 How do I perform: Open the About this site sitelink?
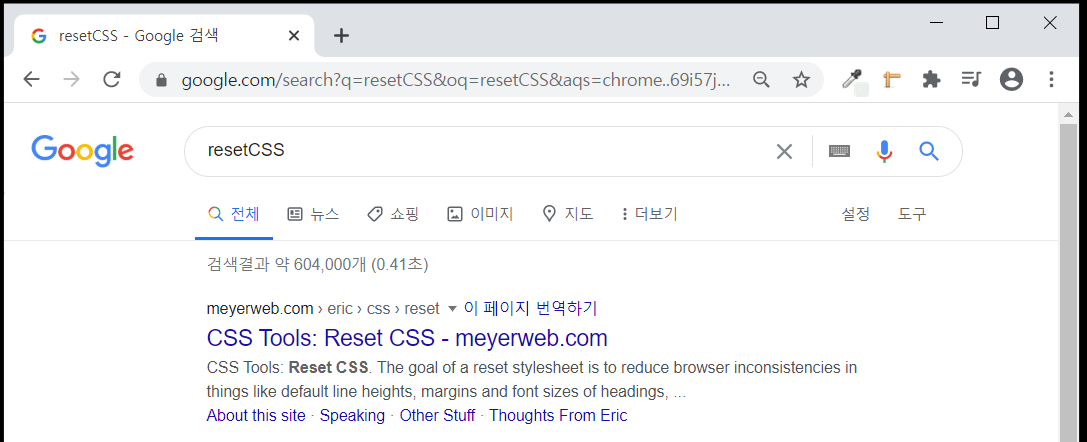[x=256, y=416]
